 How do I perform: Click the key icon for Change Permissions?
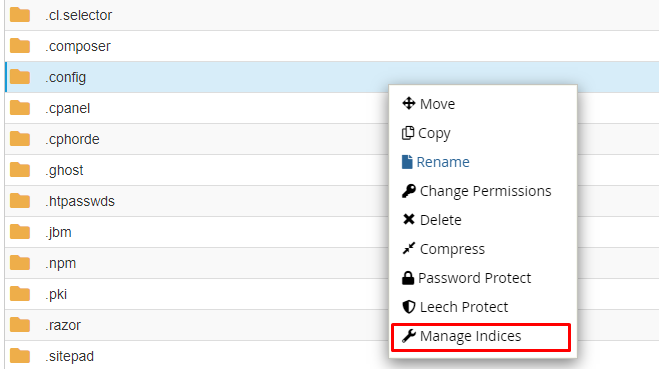pyautogui.click(x=409, y=191)
